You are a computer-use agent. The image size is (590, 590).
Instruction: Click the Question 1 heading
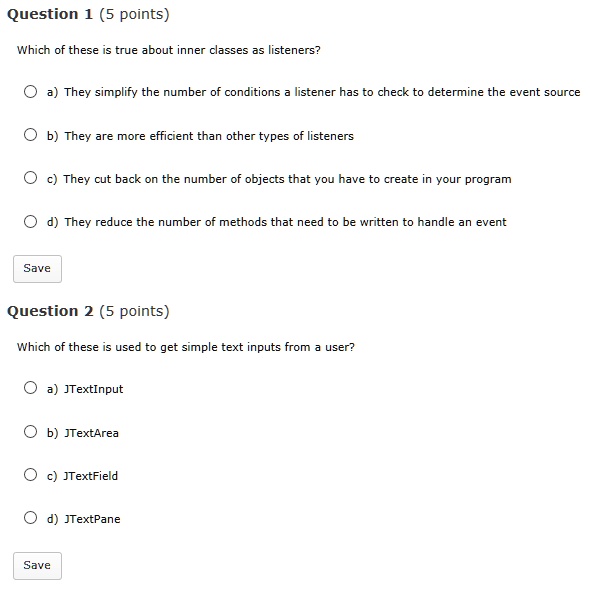(x=88, y=14)
